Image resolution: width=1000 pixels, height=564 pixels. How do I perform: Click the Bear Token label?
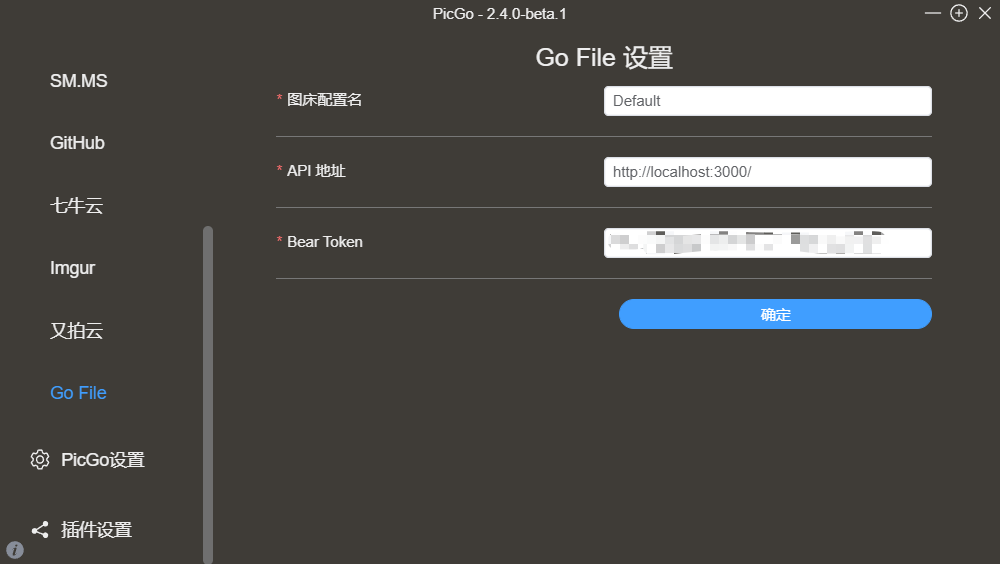325,242
